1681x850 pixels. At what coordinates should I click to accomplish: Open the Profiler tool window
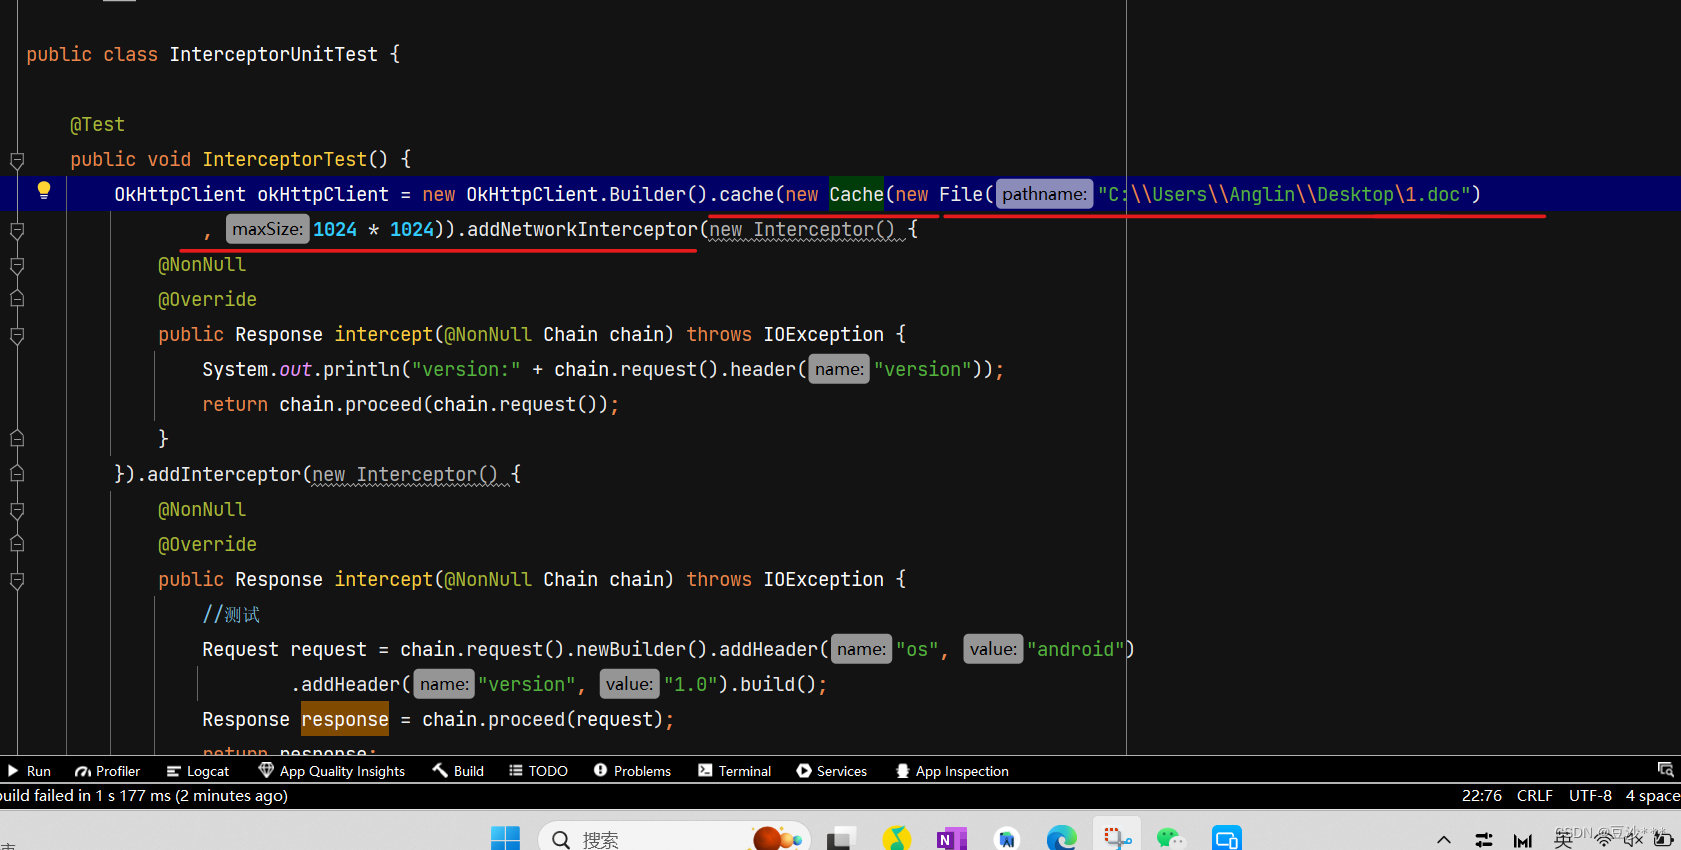(107, 771)
